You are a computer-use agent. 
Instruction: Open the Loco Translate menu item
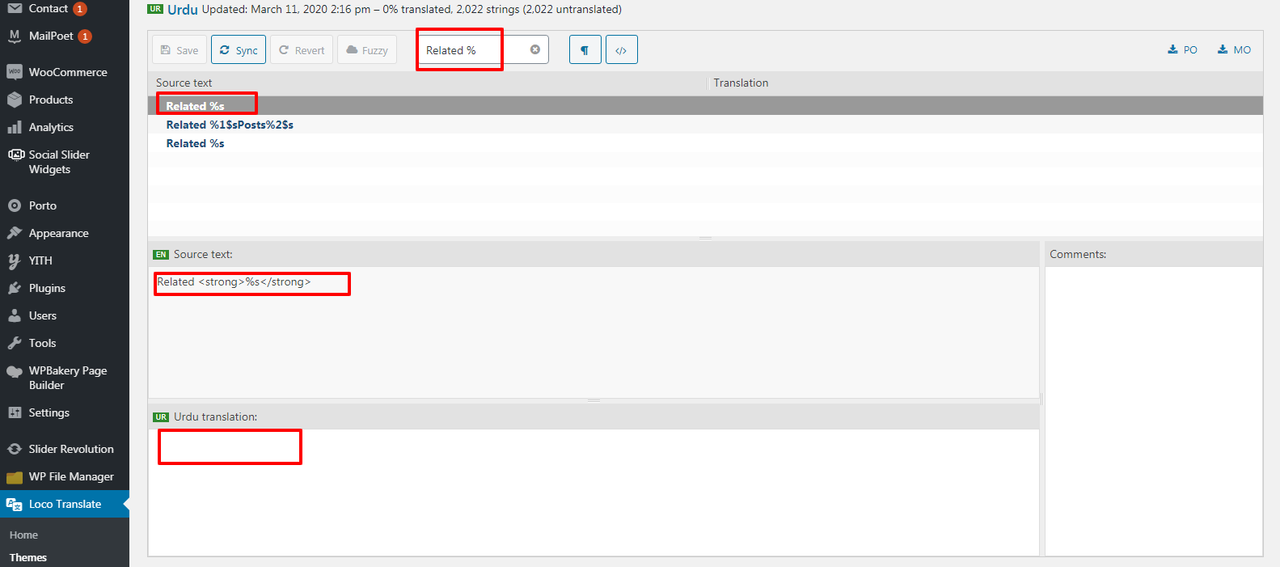point(65,504)
